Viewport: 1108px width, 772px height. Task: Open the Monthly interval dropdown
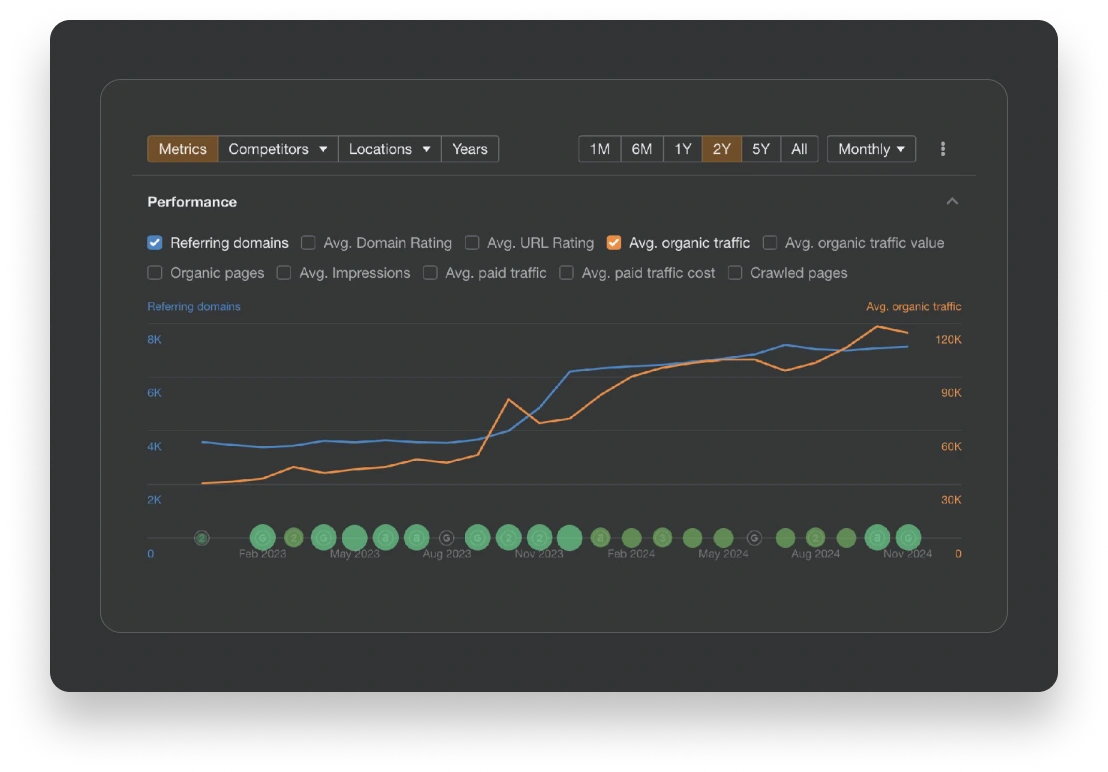(871, 149)
